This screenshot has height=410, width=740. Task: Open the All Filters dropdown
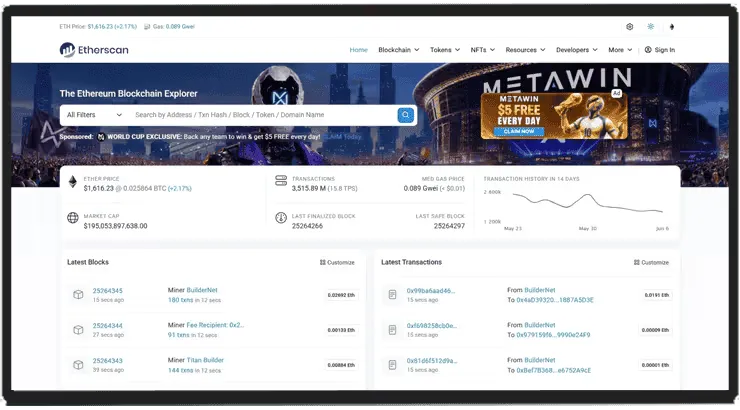94,115
